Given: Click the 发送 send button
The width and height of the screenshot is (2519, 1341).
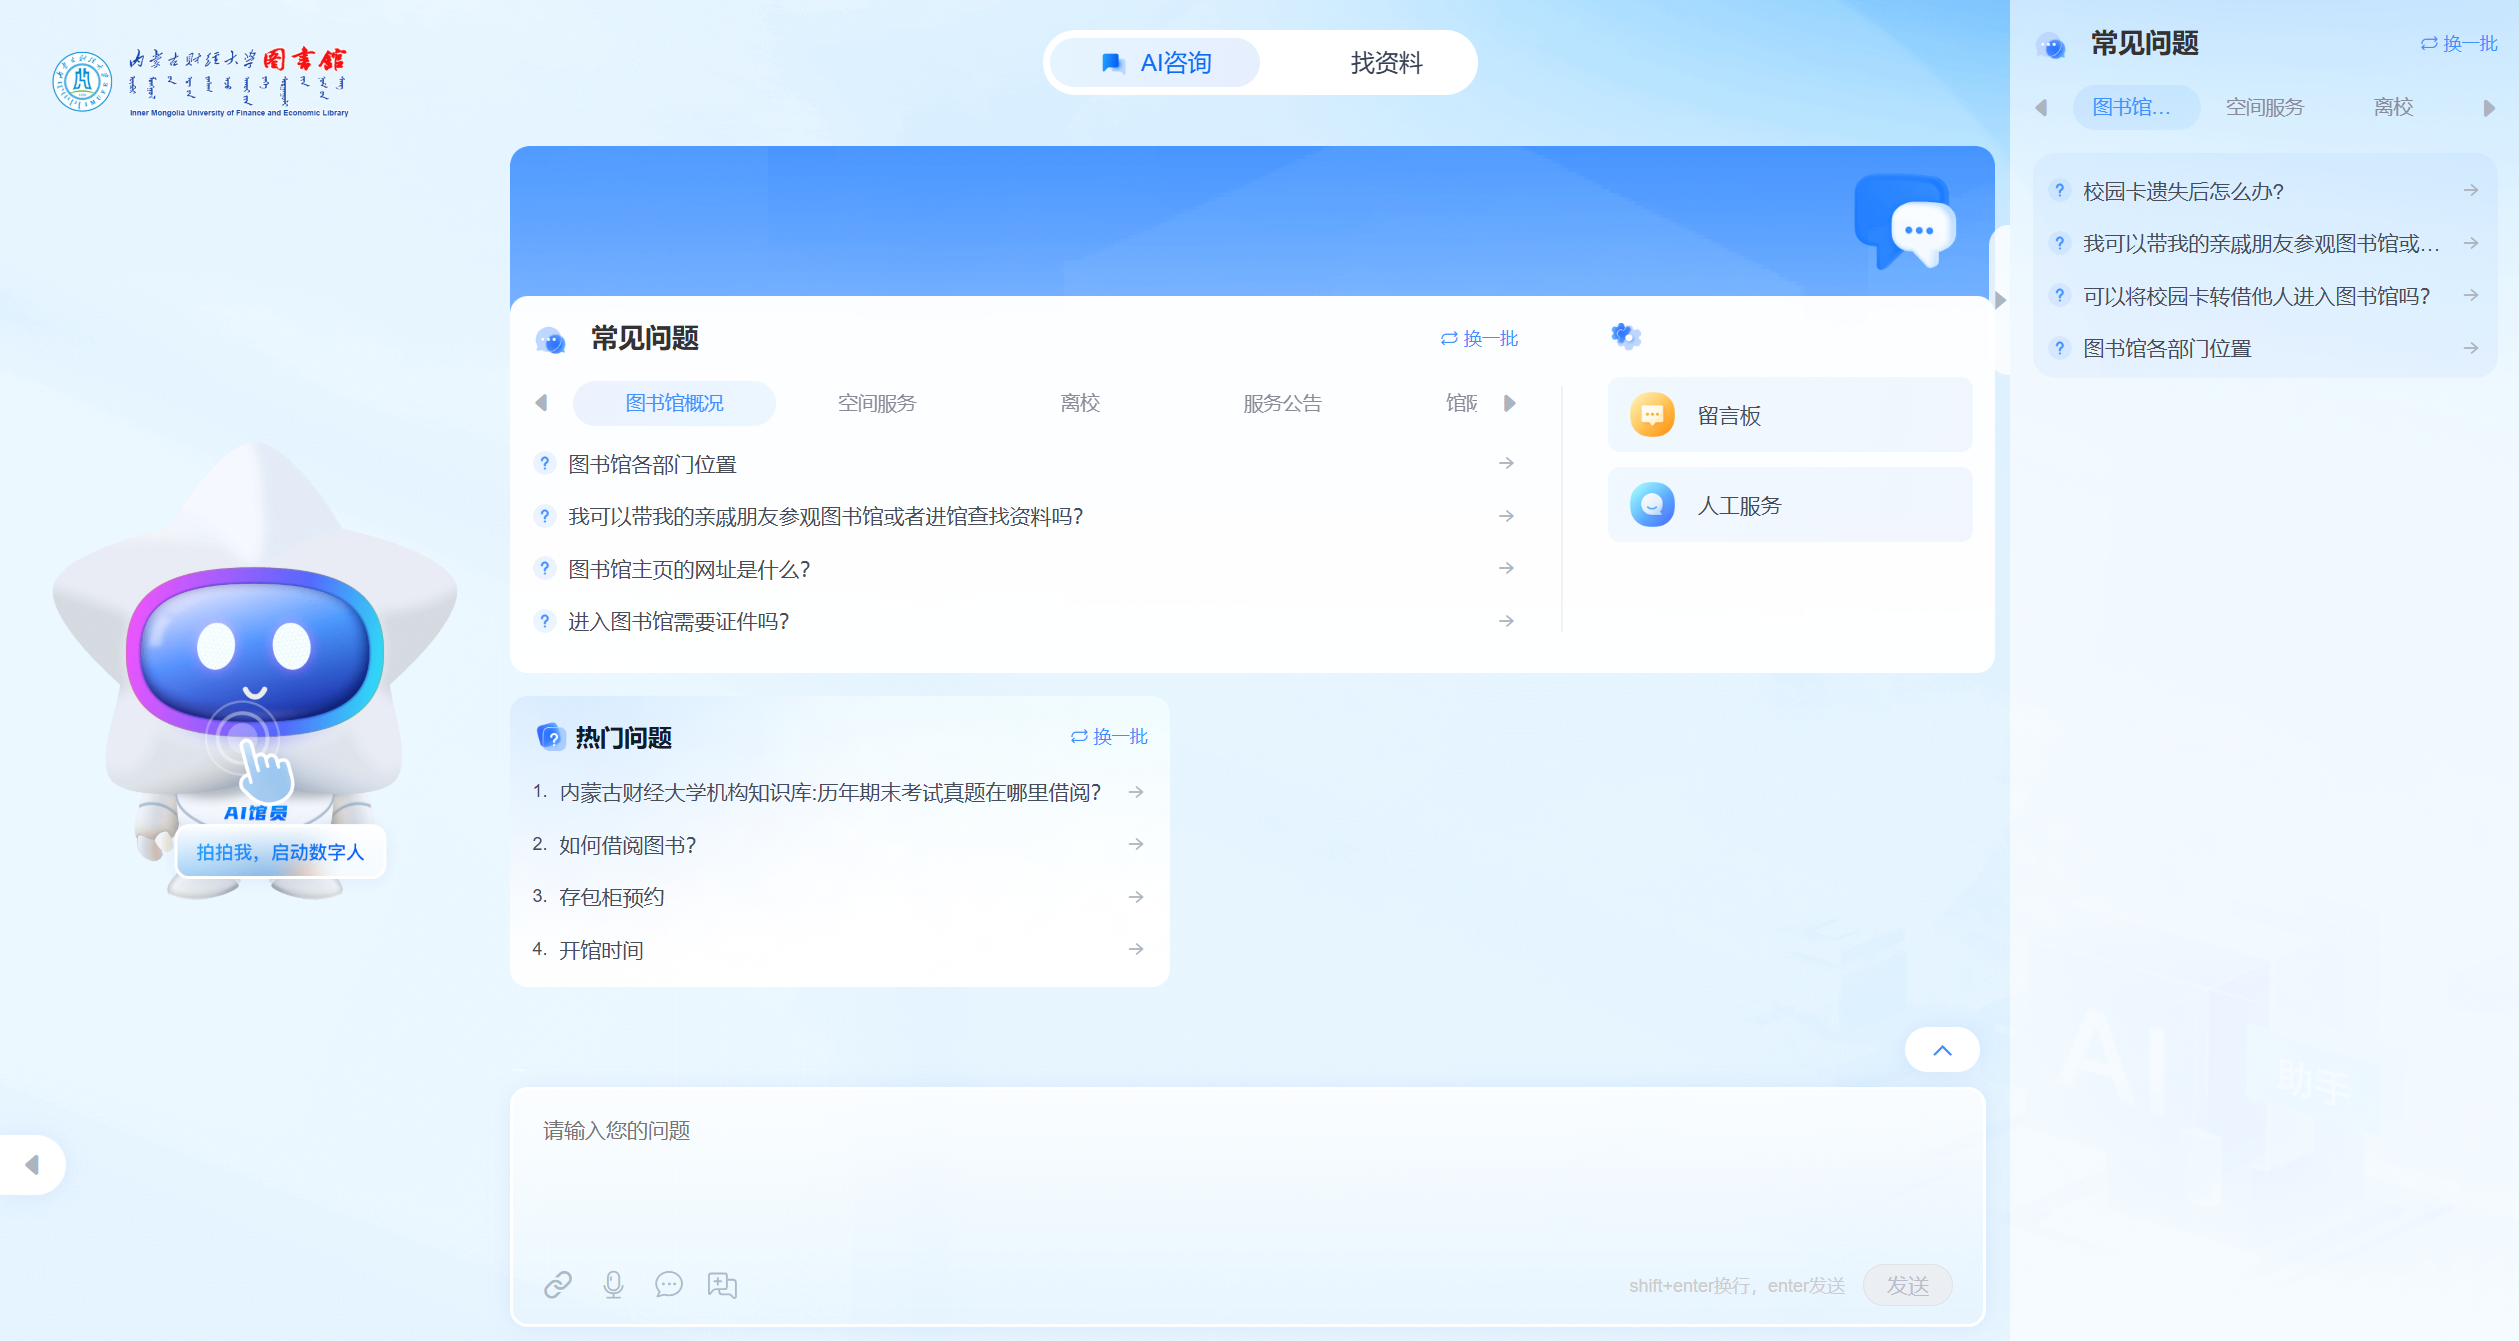Looking at the screenshot, I should point(1906,1285).
